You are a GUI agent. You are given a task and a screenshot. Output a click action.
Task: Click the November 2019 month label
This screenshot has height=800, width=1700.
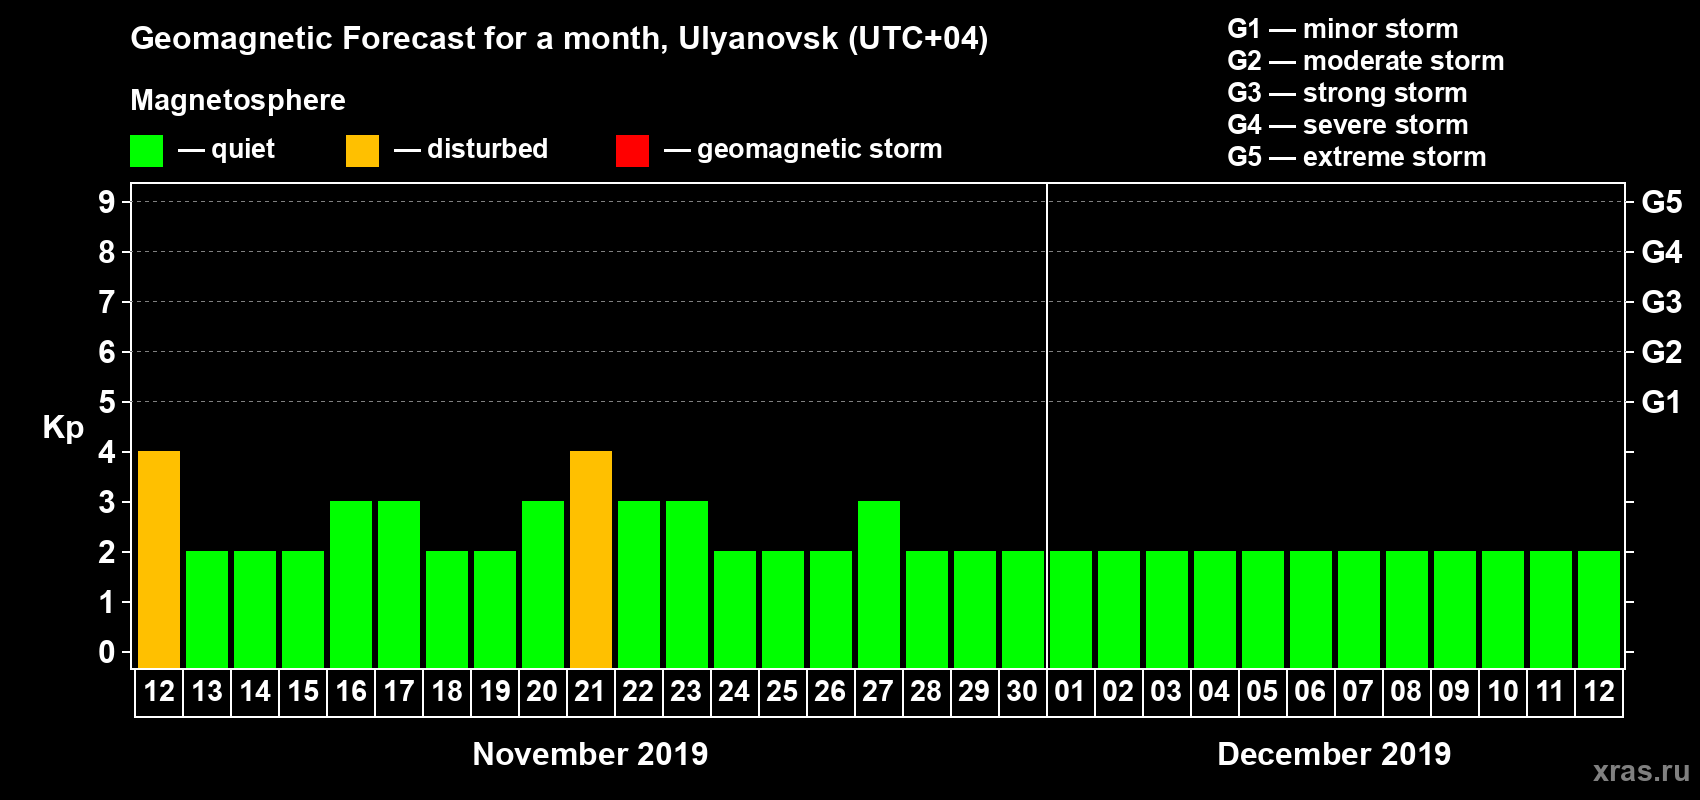click(590, 754)
